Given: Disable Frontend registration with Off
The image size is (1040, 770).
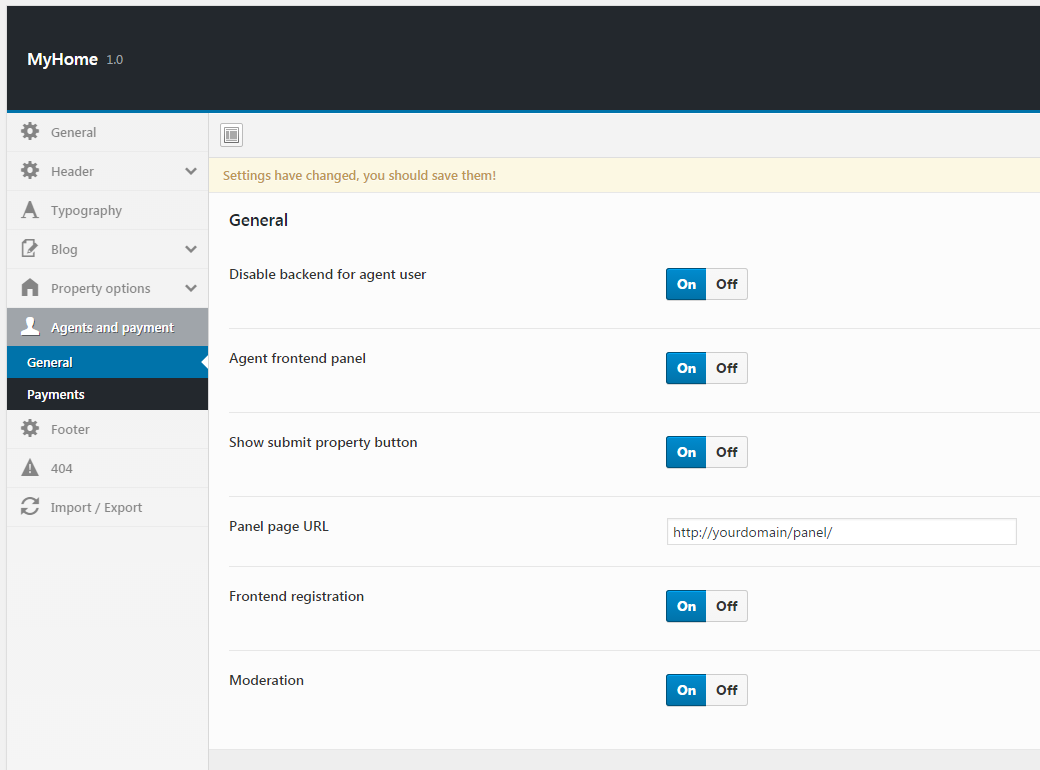Looking at the screenshot, I should click(x=727, y=606).
